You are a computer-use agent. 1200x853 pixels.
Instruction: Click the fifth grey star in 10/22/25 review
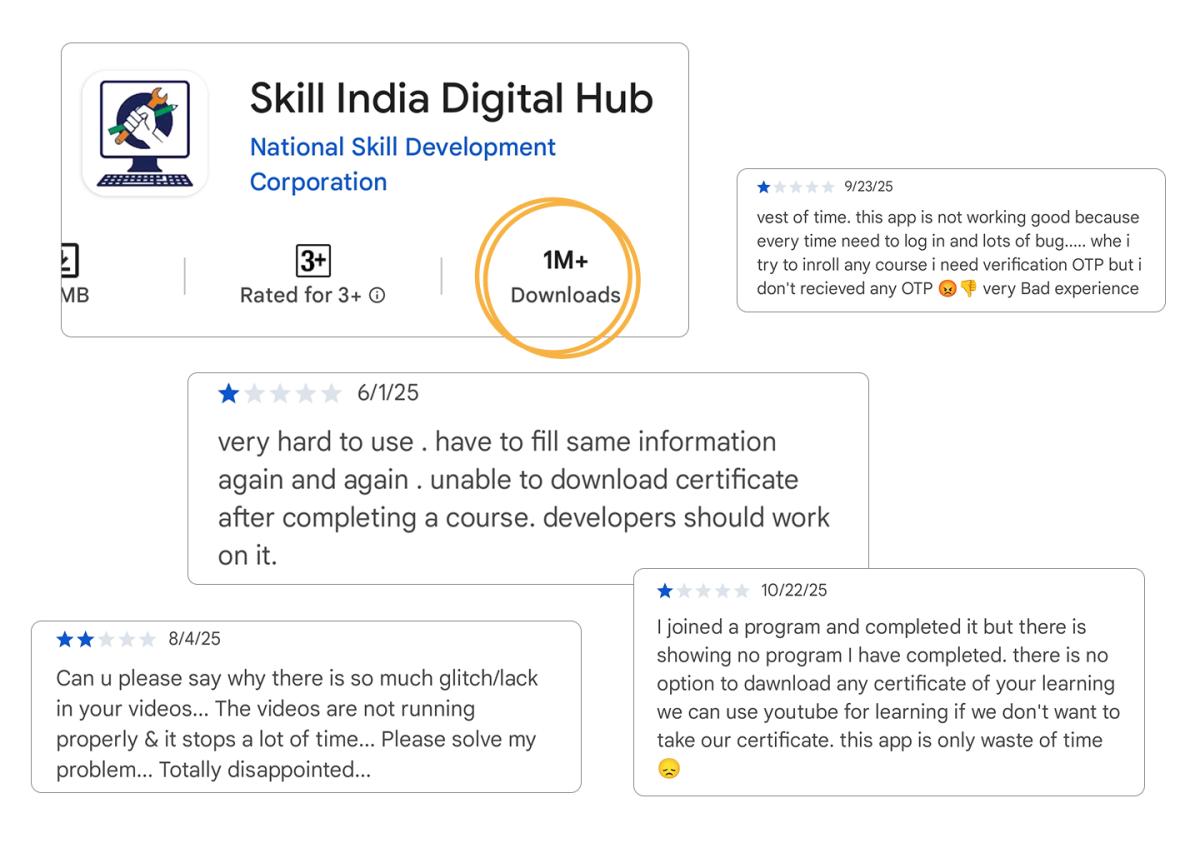click(x=741, y=591)
